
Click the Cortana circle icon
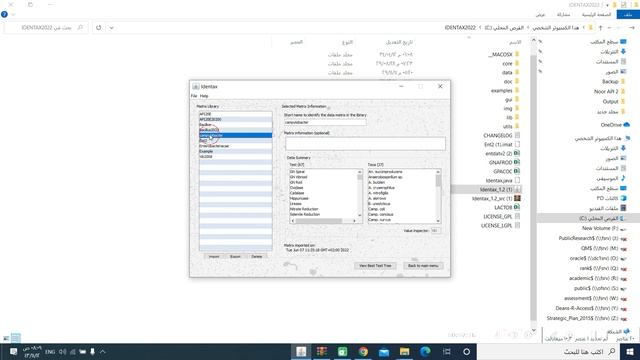[x=467, y=351]
